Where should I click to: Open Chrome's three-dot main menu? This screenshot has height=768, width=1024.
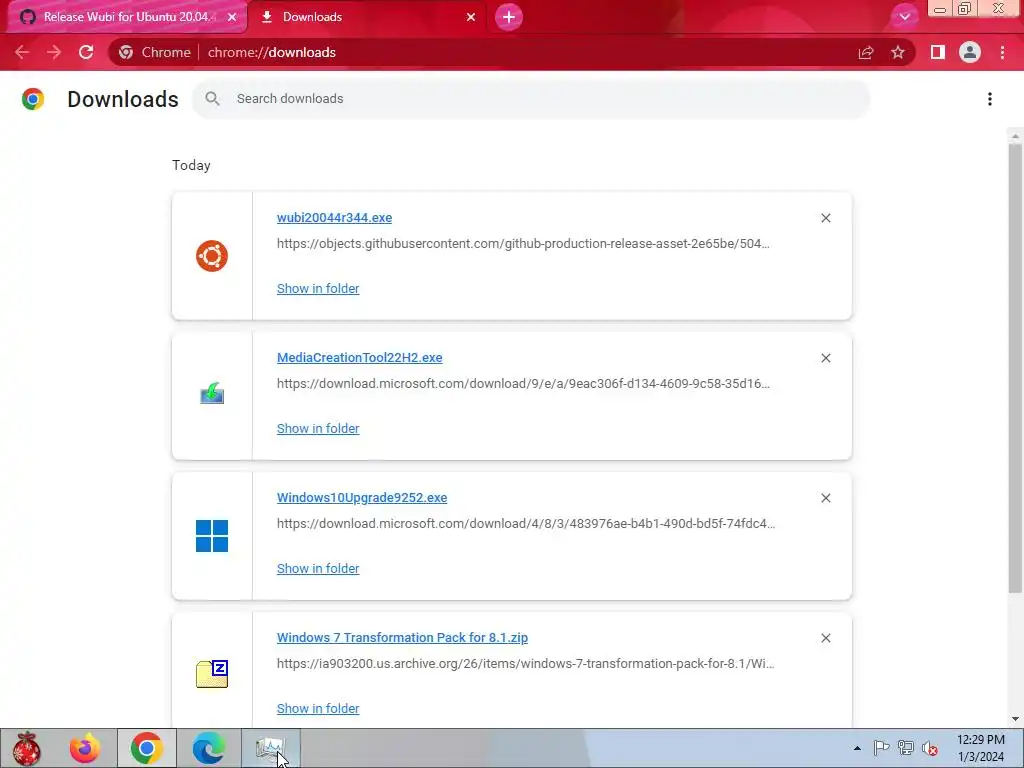(x=1002, y=52)
